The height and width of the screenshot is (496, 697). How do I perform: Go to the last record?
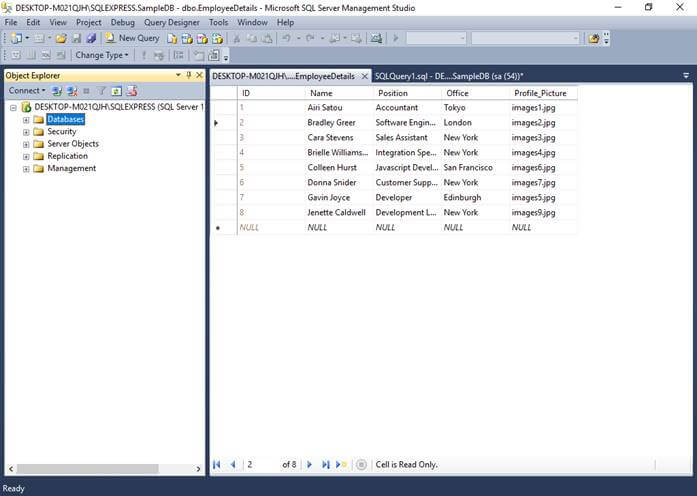point(325,464)
